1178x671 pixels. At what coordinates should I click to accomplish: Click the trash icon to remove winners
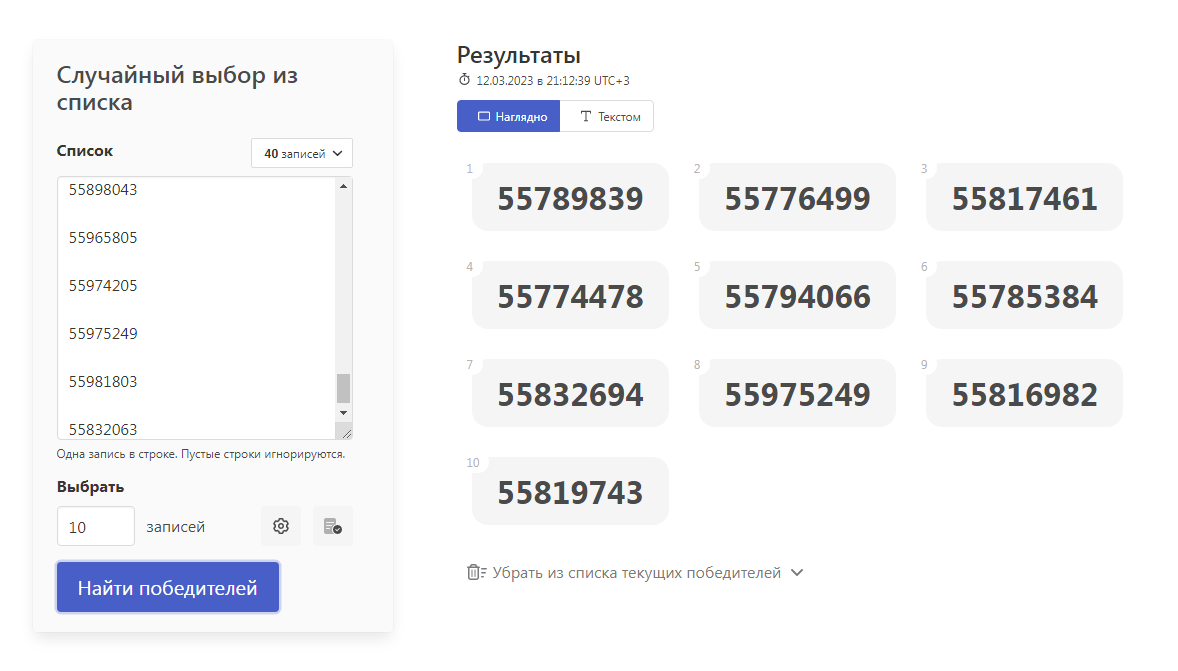click(476, 573)
